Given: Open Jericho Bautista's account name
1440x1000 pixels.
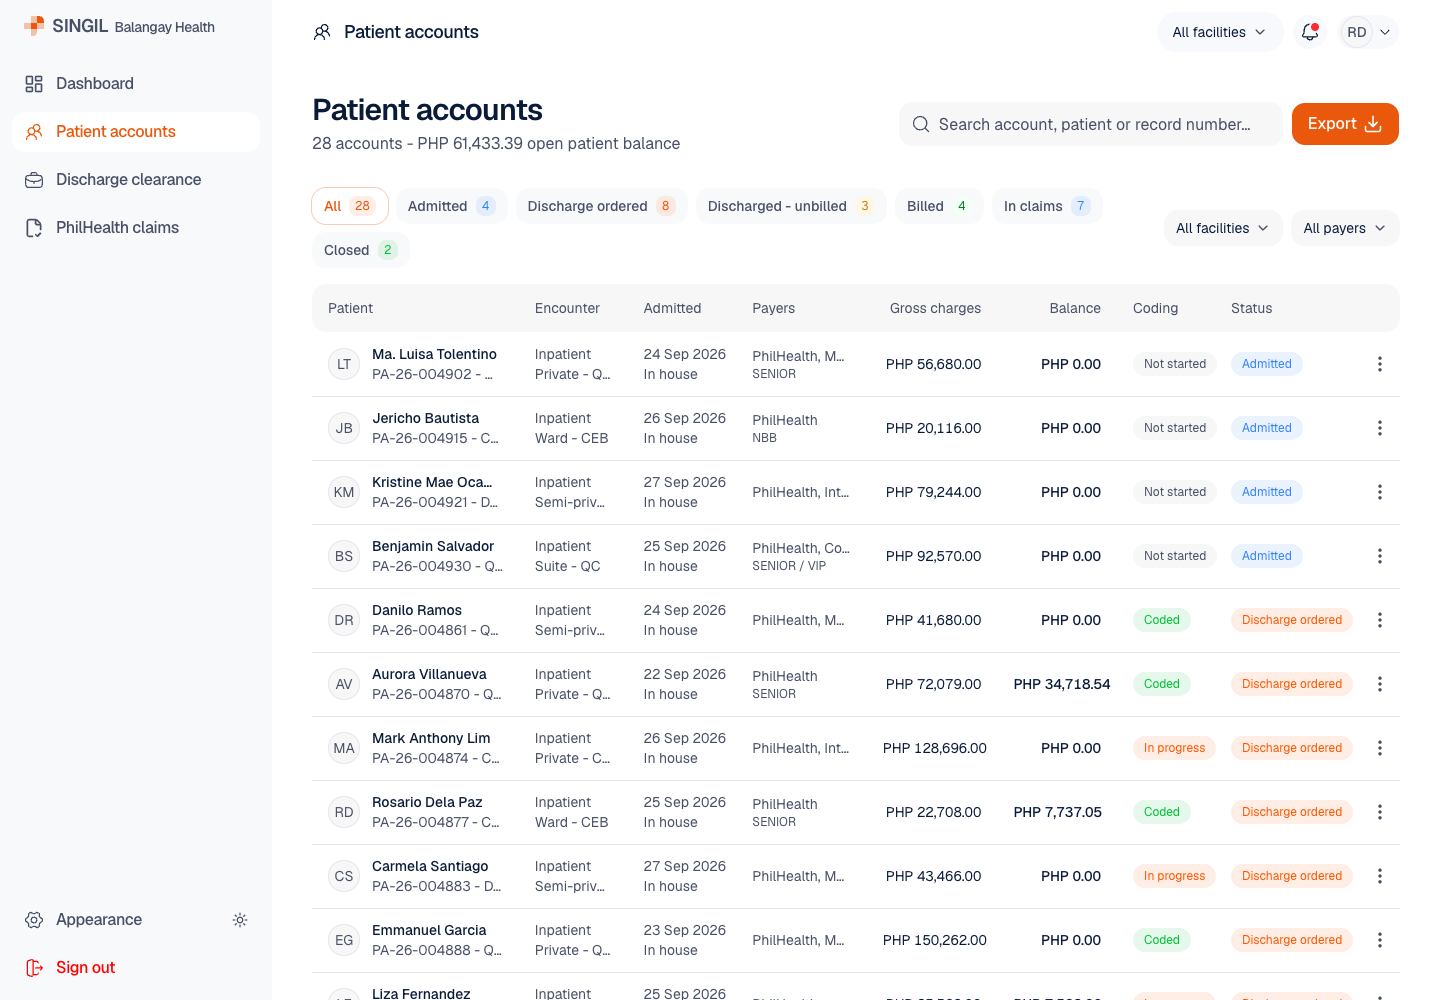Looking at the screenshot, I should pyautogui.click(x=426, y=418).
